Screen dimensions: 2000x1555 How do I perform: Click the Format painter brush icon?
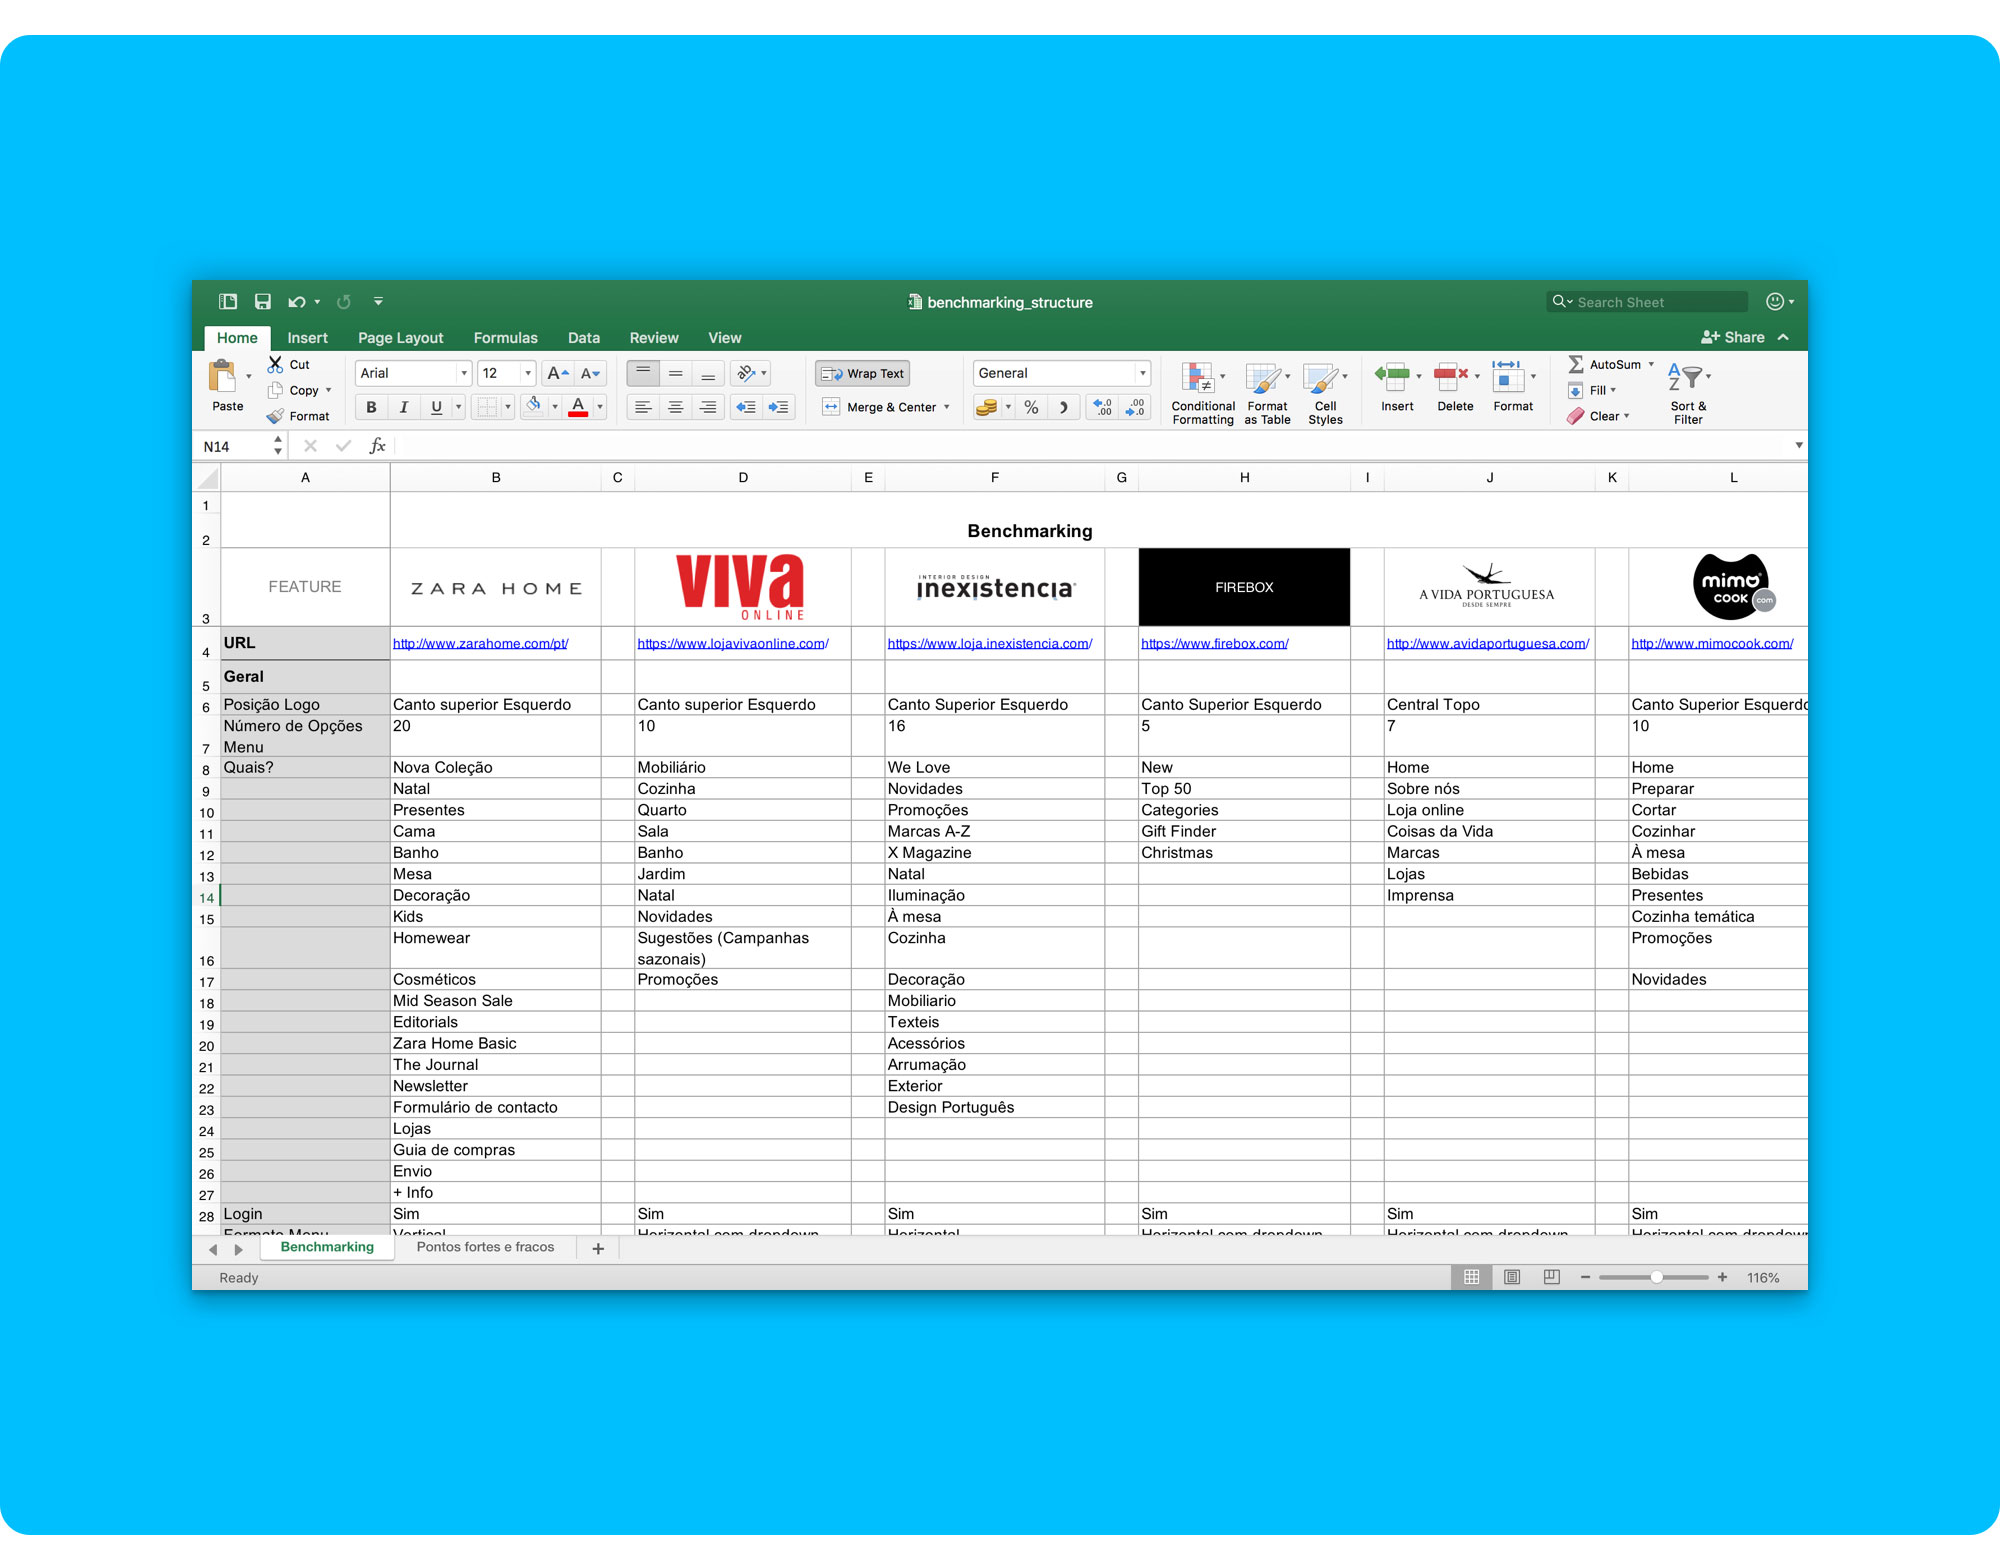click(276, 416)
